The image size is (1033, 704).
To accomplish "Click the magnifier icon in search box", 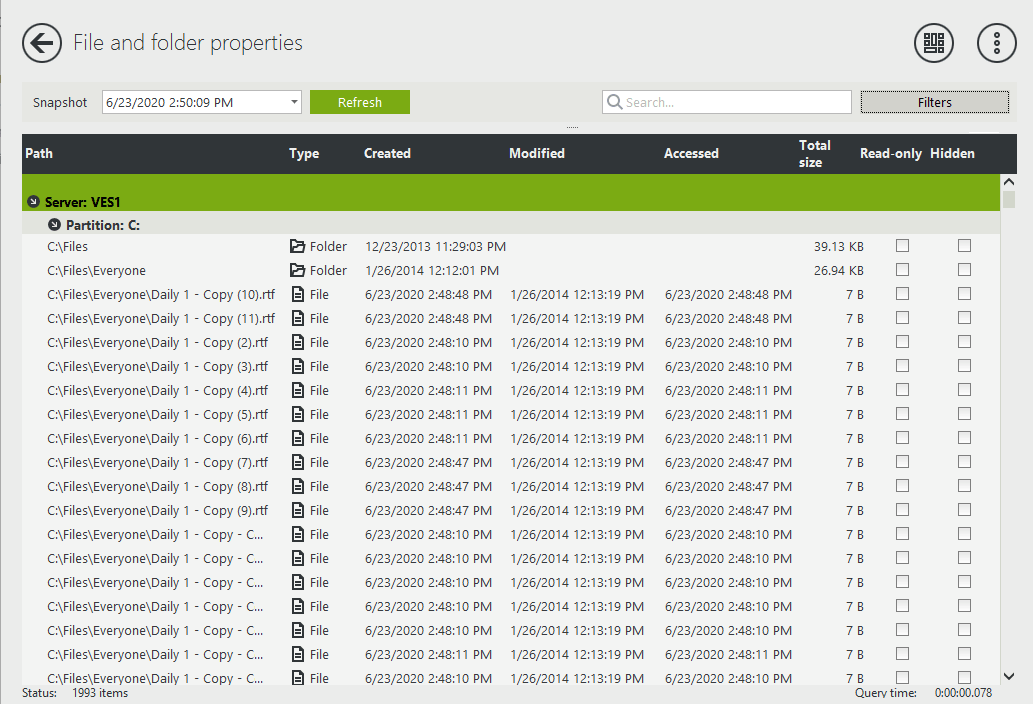I will click(614, 102).
